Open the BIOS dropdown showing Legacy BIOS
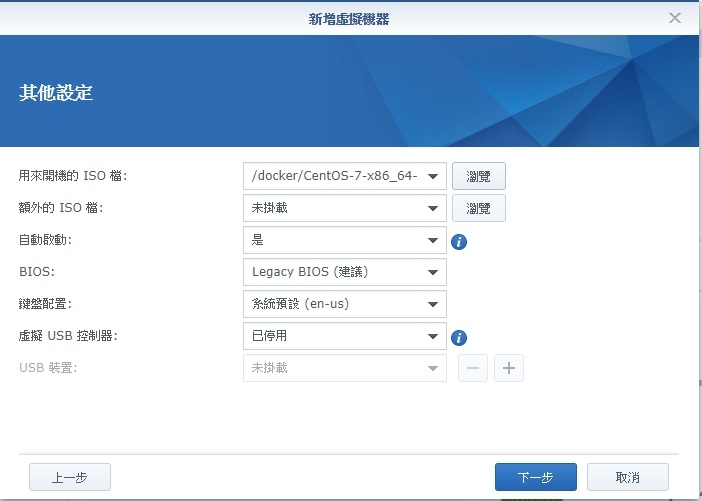Screen dimensions: 702x501 [345, 272]
